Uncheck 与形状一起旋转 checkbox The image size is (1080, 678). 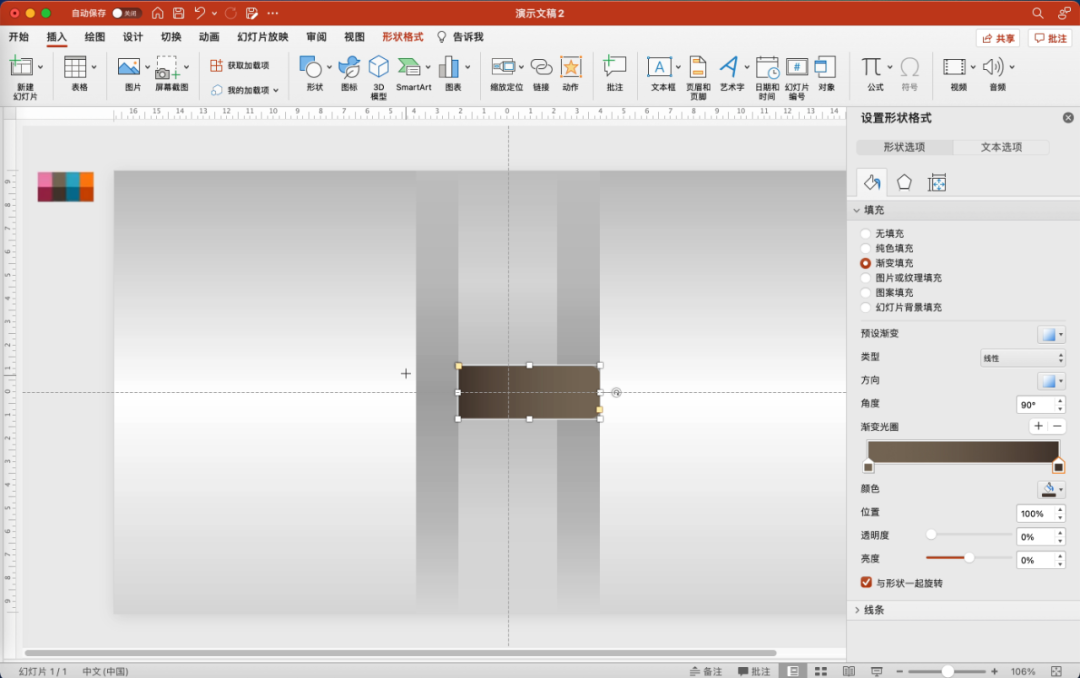coord(866,582)
